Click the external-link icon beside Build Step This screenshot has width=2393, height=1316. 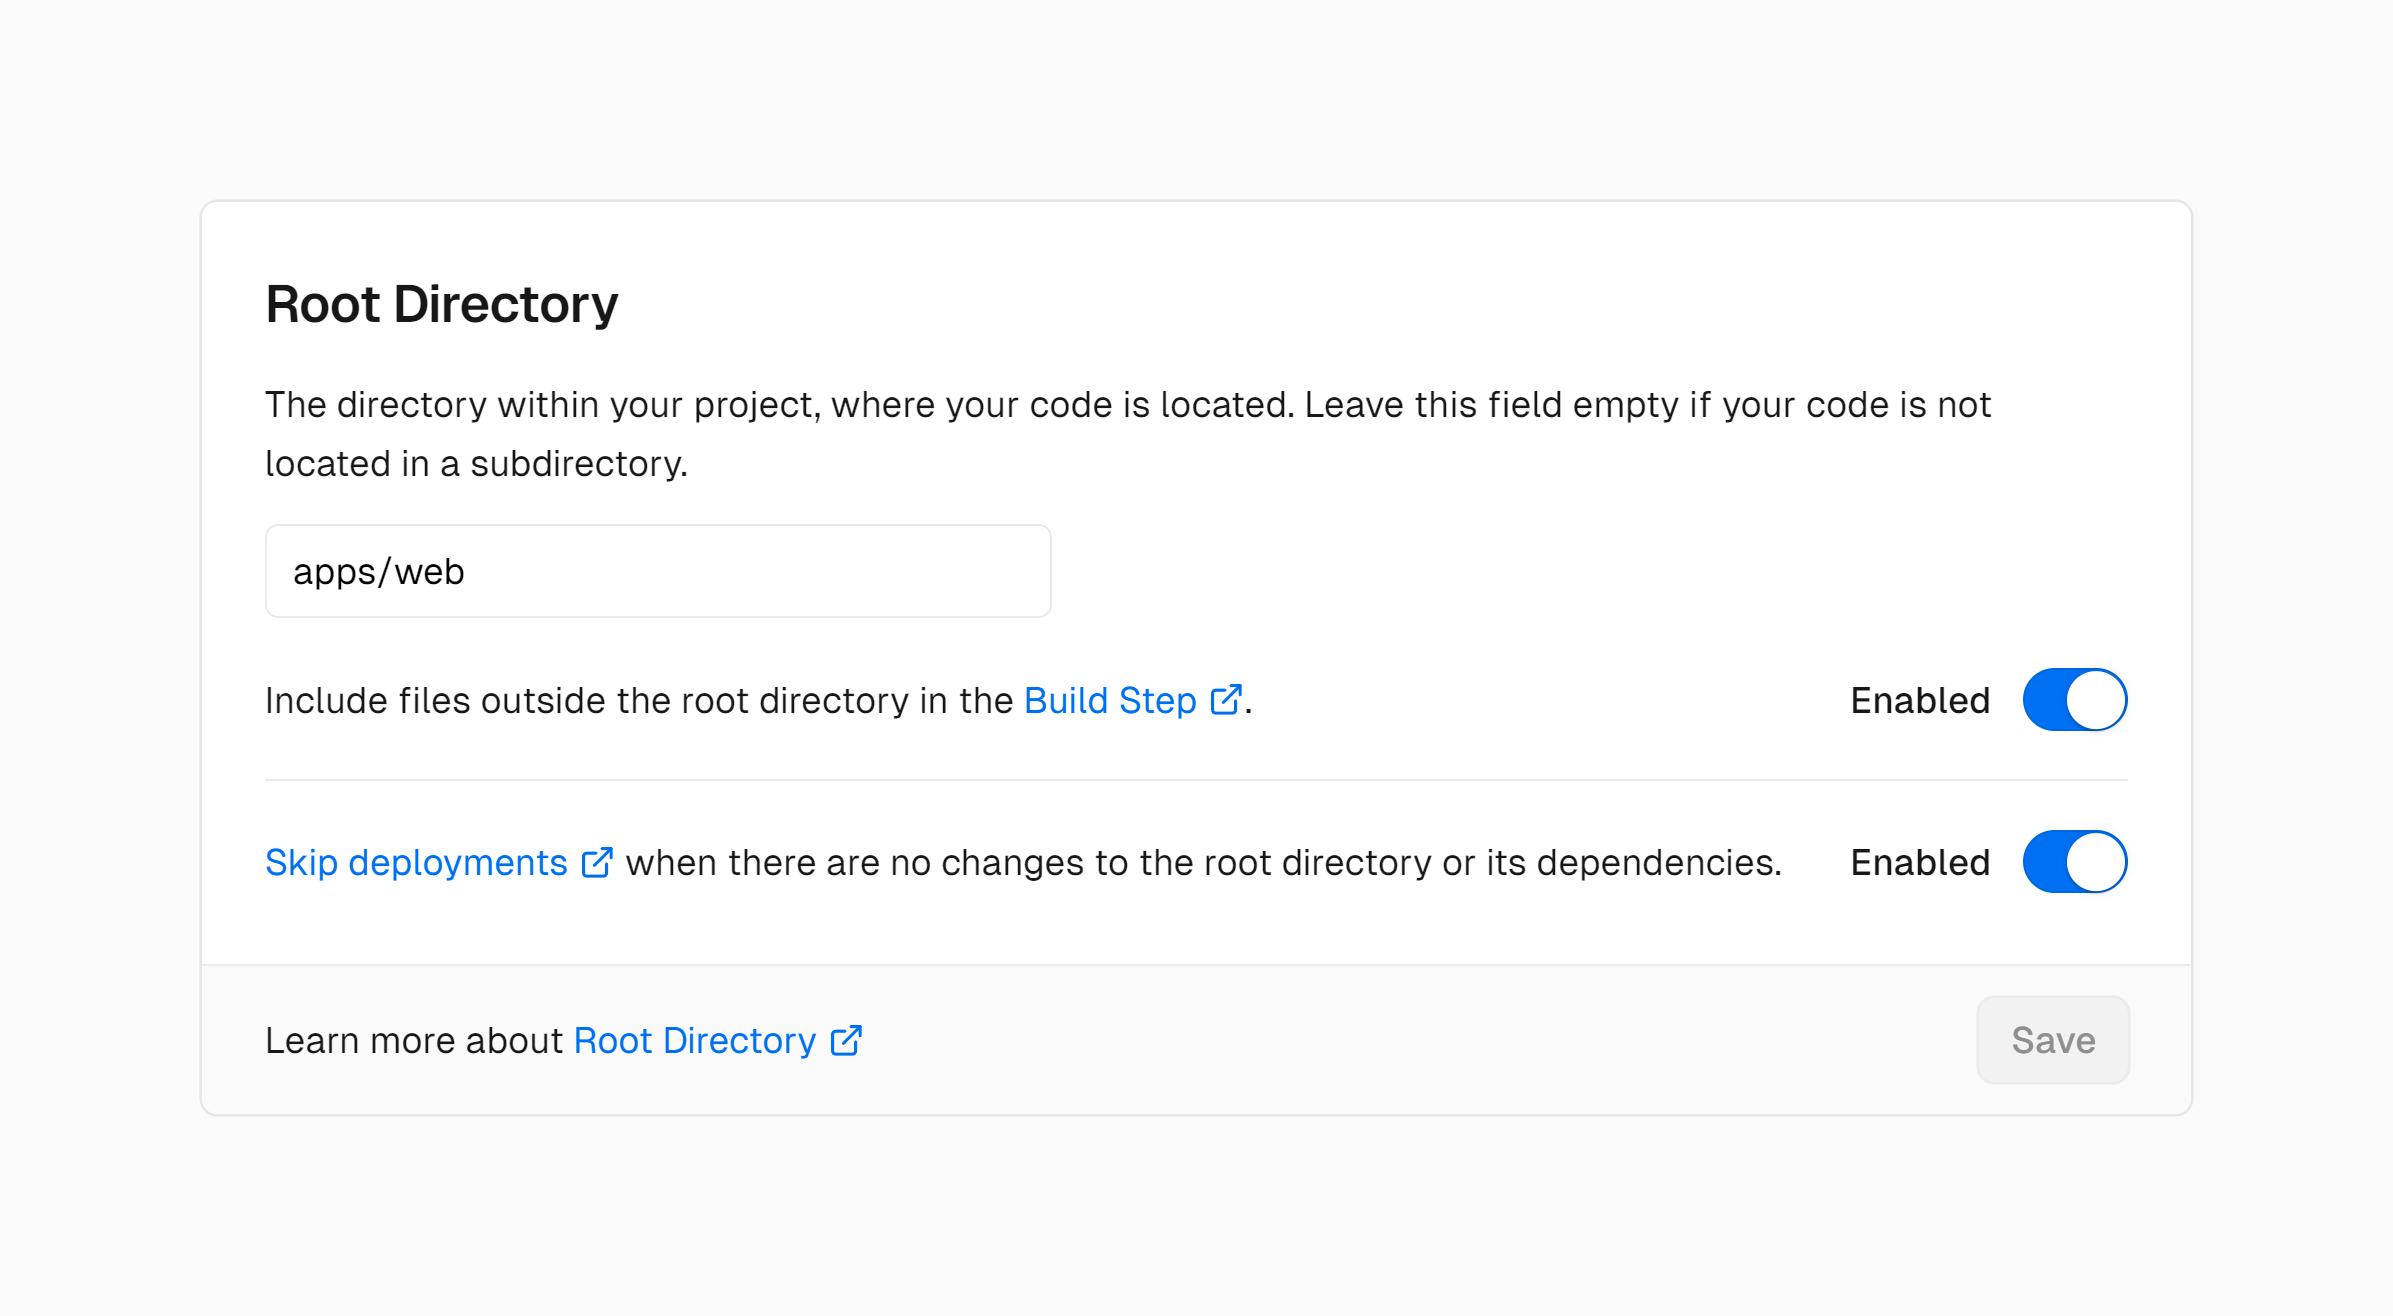[1228, 699]
